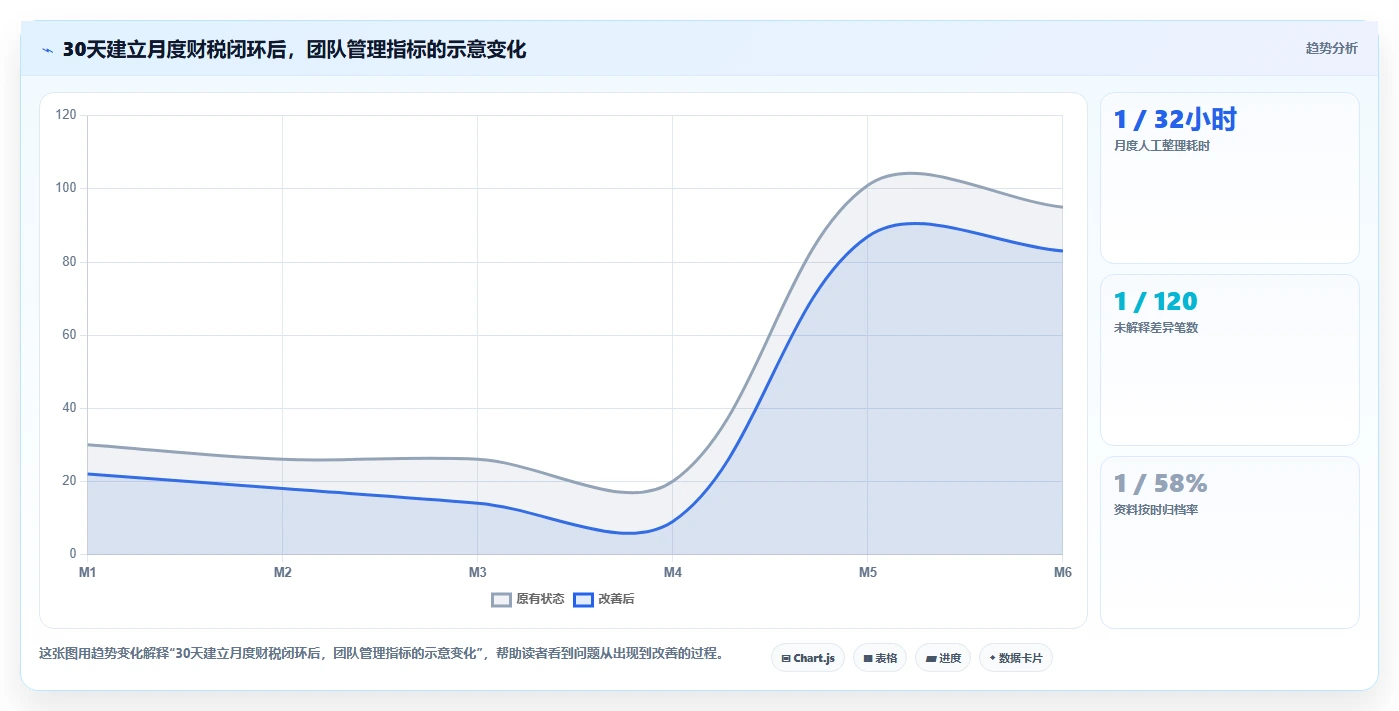Click the 资料按时归档率 card label
This screenshot has width=1399, height=711.
1156,510
